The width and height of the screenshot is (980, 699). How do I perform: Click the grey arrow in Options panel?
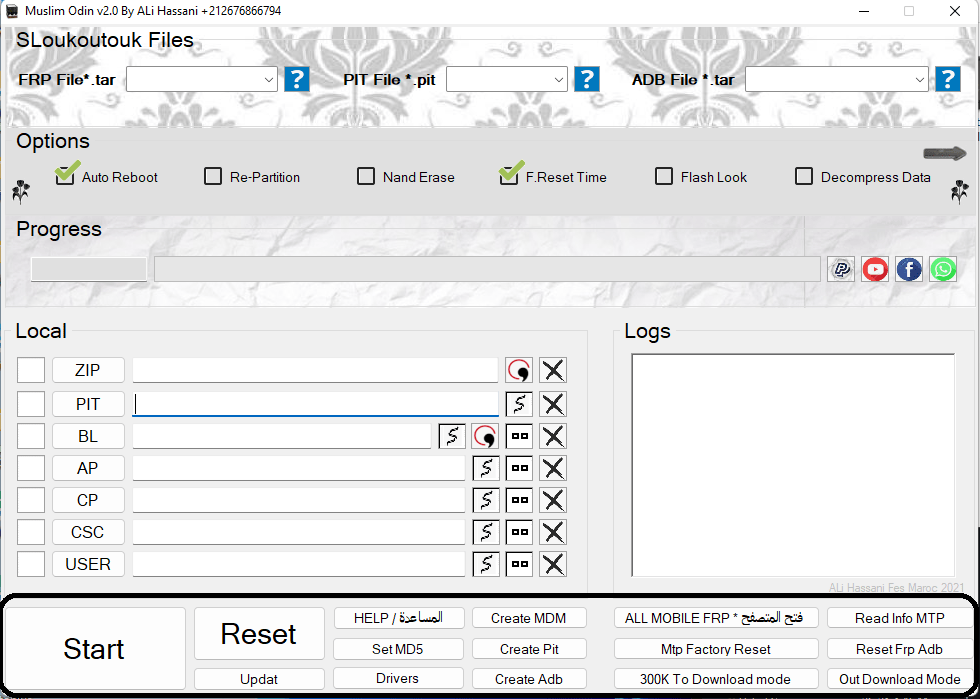tap(945, 154)
